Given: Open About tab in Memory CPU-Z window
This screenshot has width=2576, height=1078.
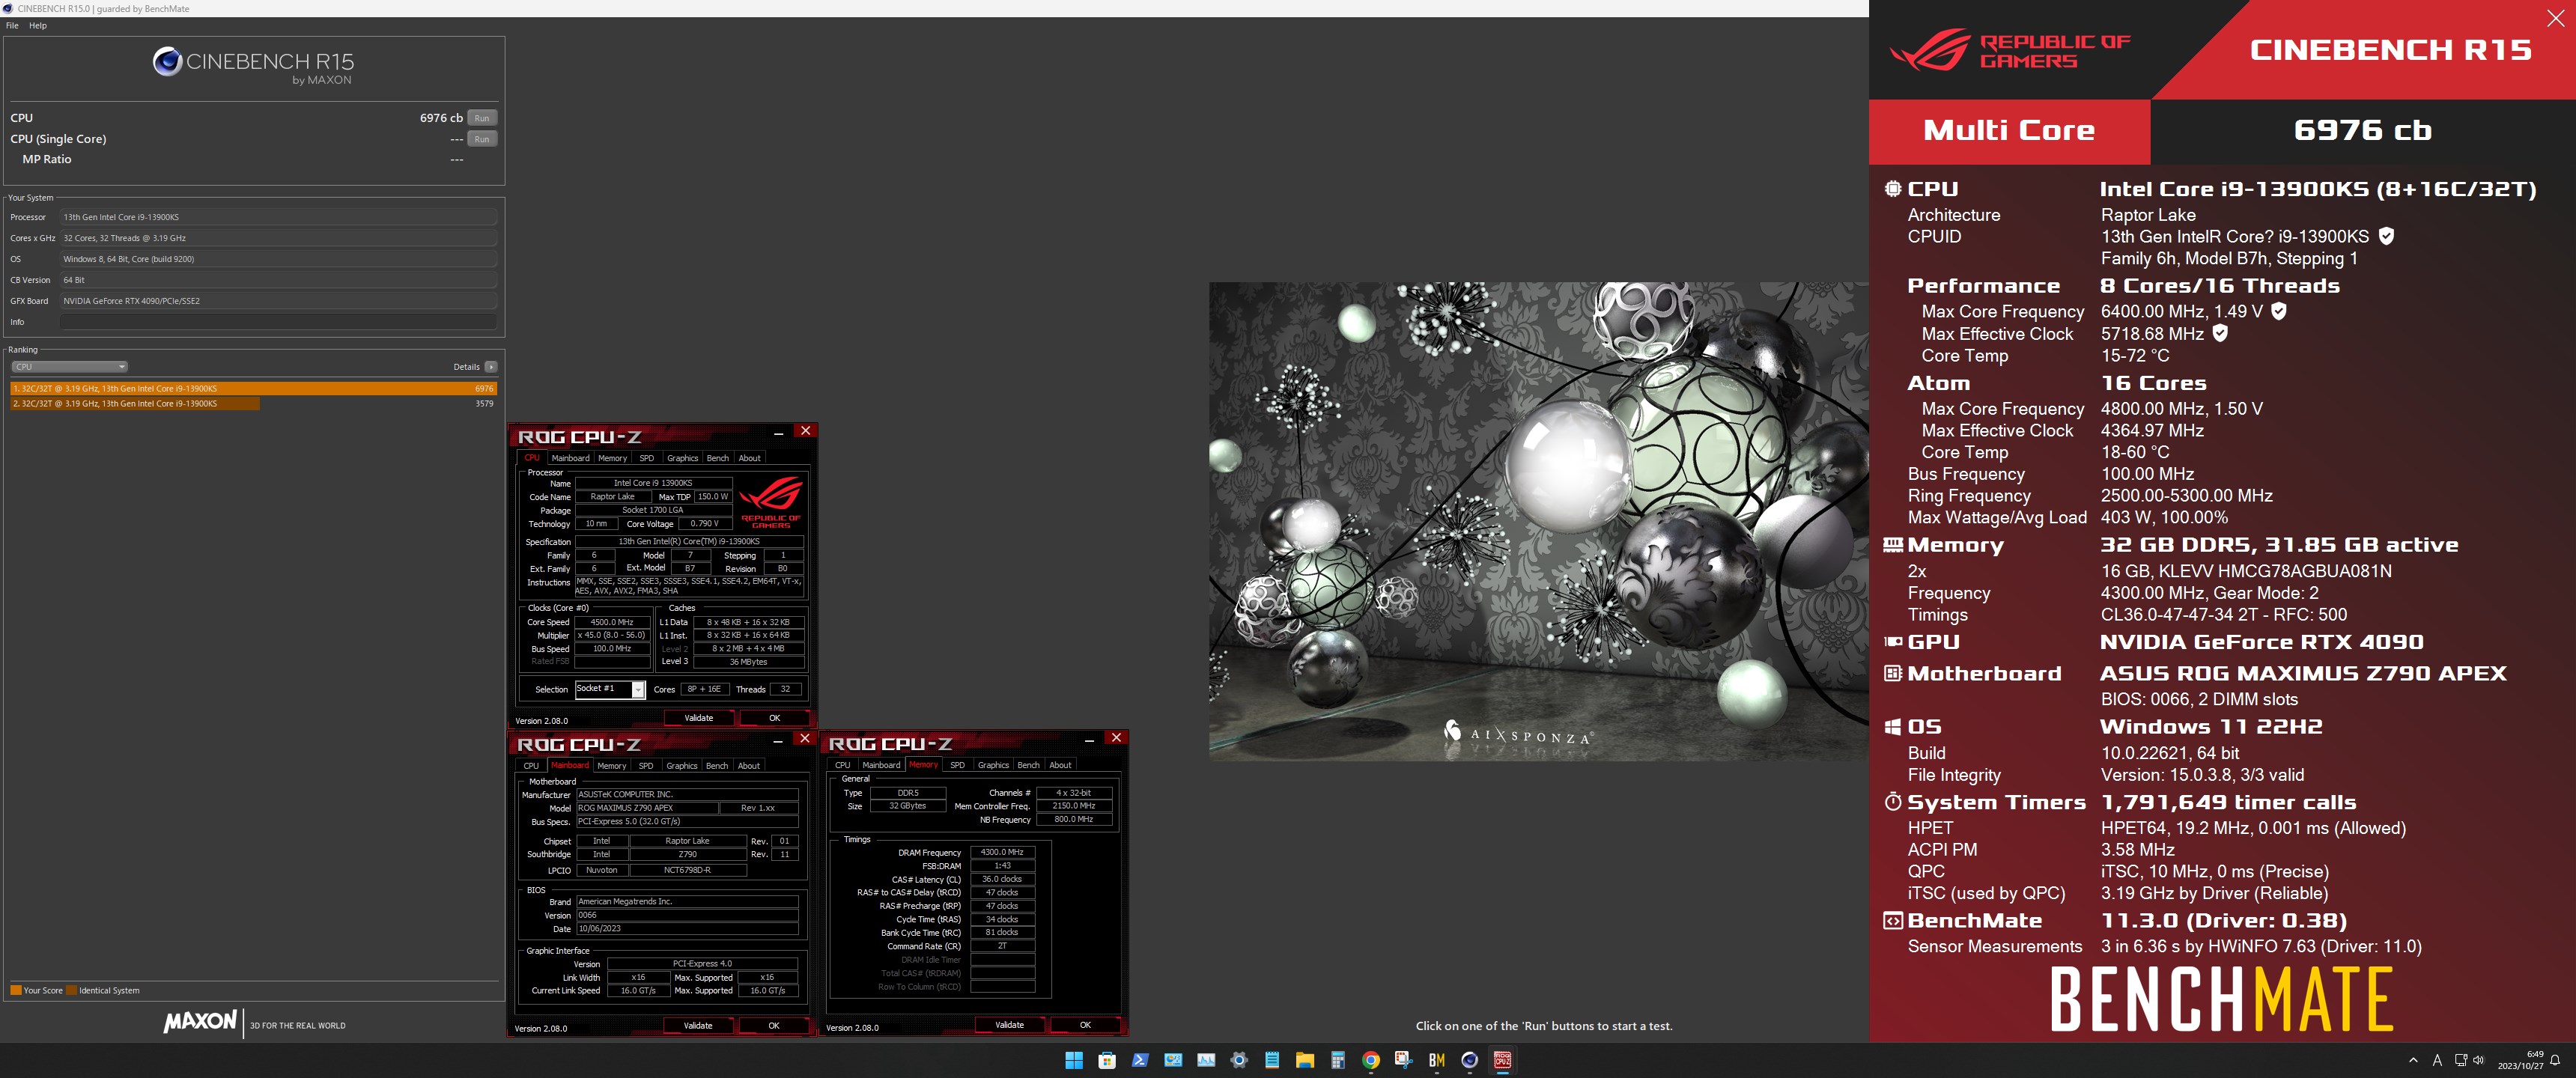Looking at the screenshot, I should coord(1060,765).
